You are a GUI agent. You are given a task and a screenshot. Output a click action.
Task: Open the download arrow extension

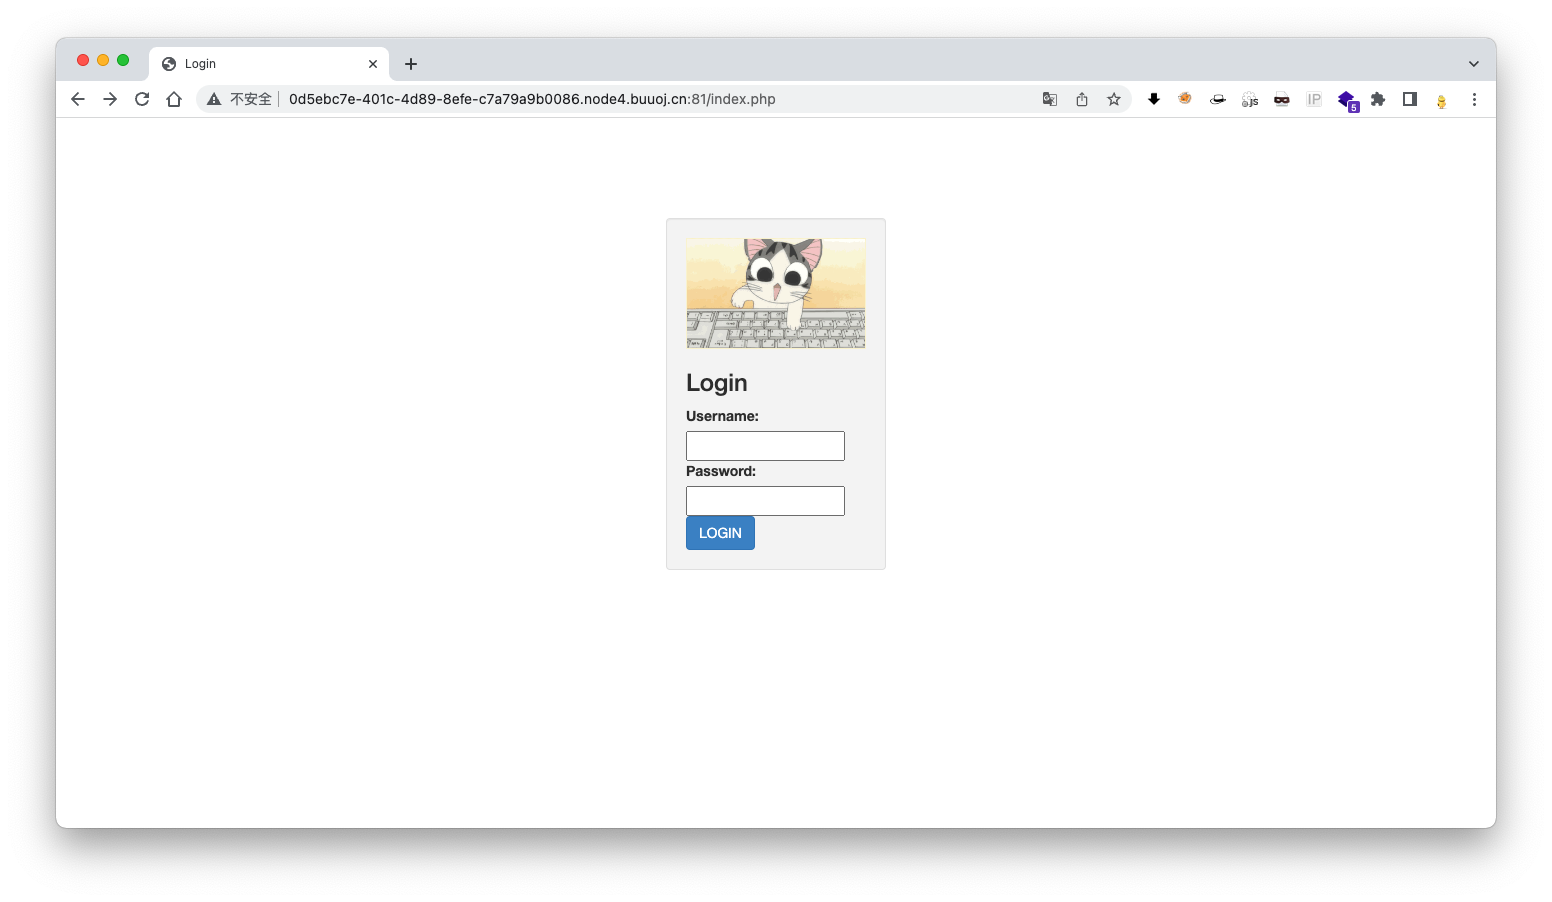coord(1154,99)
